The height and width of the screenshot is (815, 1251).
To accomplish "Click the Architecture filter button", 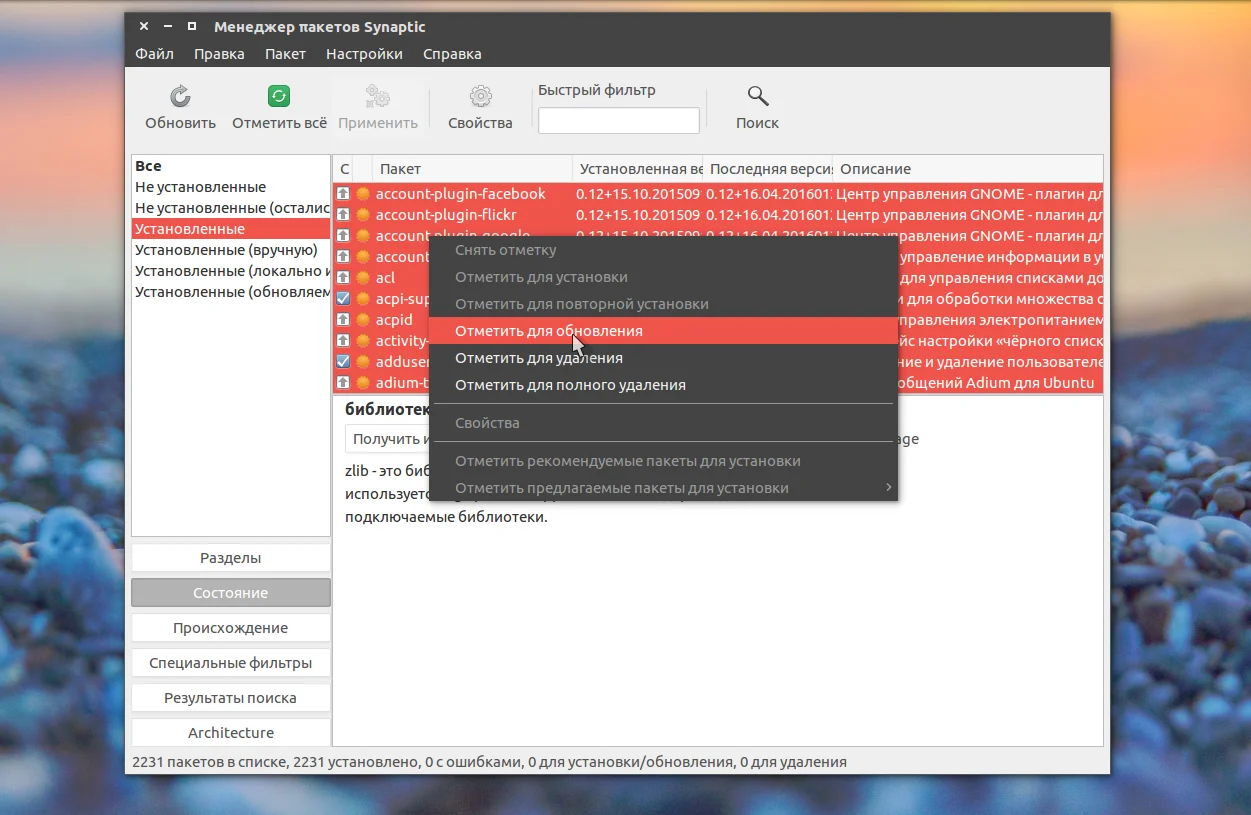I will (x=231, y=733).
